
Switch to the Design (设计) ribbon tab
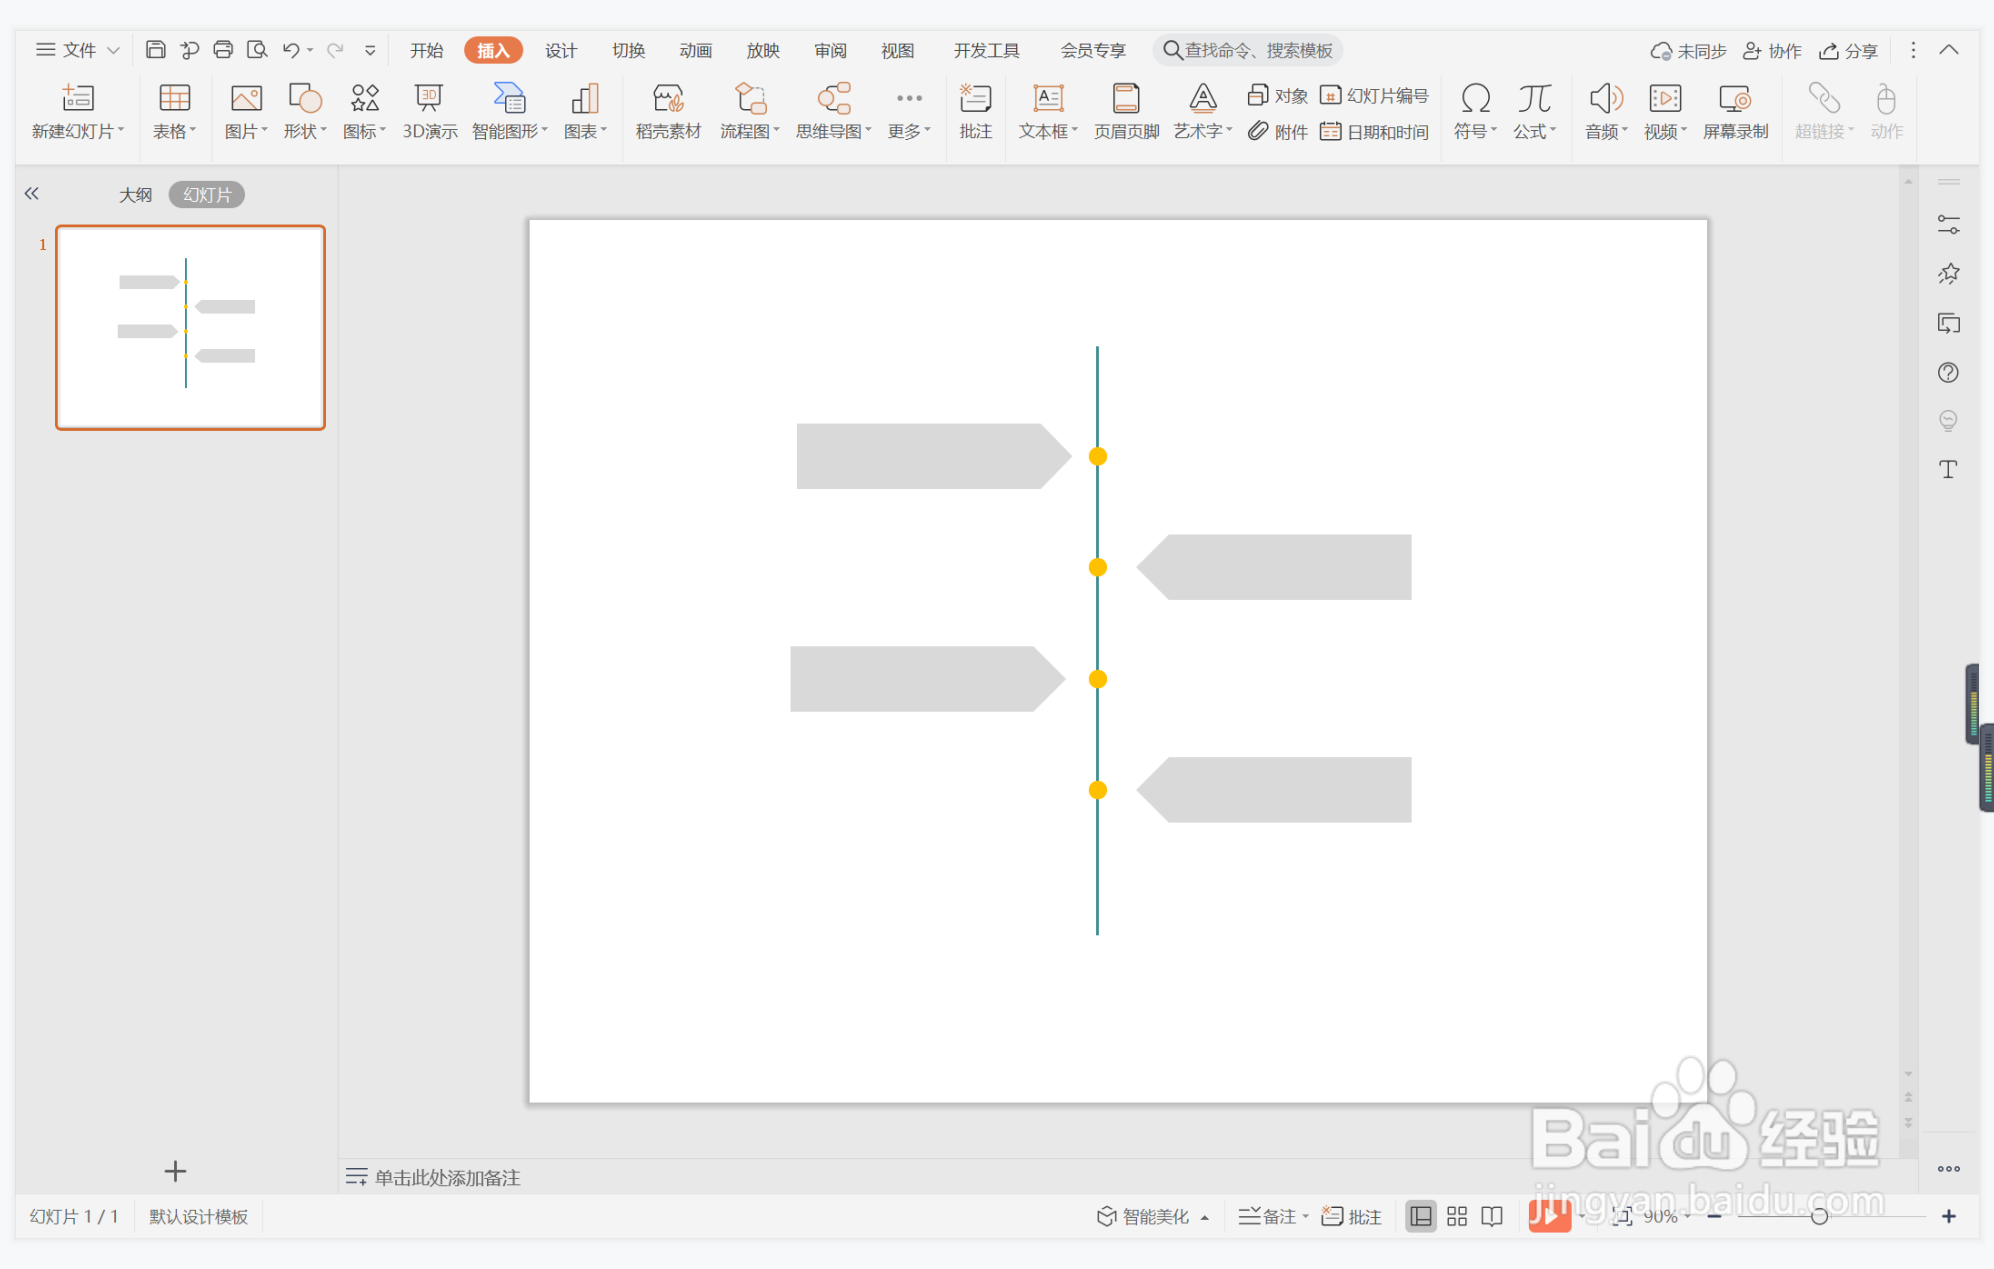click(560, 50)
